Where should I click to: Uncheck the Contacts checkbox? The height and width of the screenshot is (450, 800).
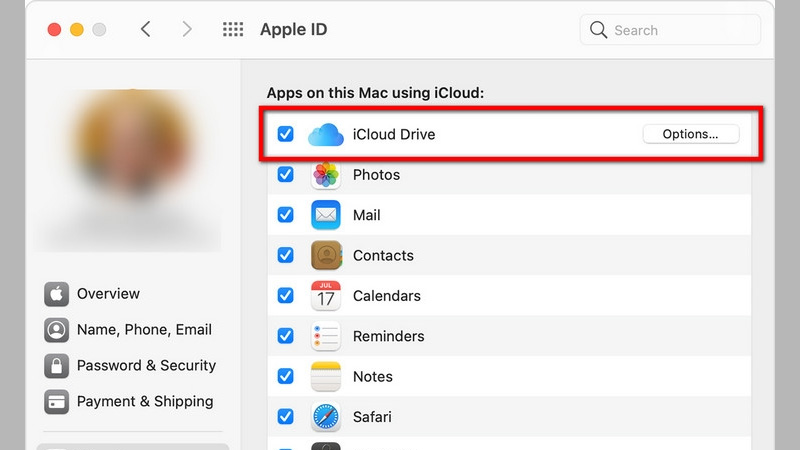(x=285, y=255)
